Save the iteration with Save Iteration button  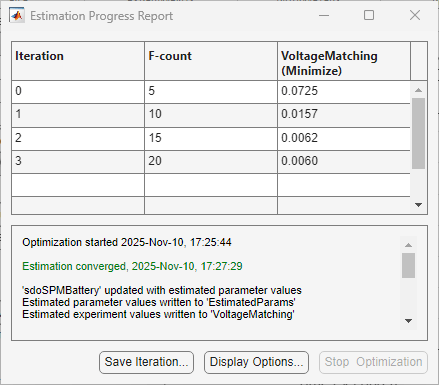tap(146, 362)
